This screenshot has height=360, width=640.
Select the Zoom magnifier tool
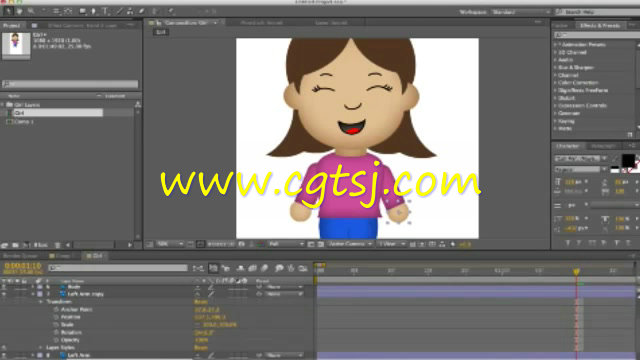pyautogui.click(x=31, y=11)
